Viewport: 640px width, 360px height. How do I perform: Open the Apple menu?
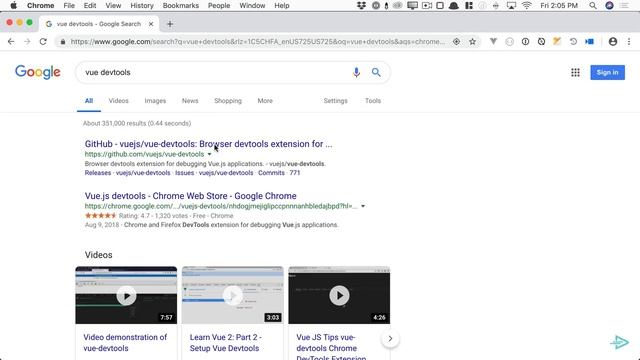point(13,6)
